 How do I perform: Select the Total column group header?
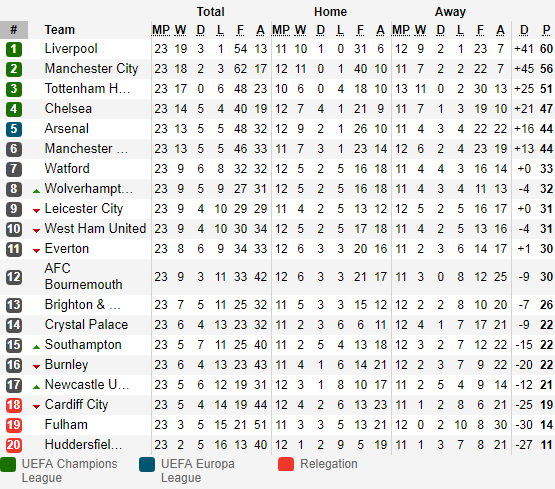210,12
